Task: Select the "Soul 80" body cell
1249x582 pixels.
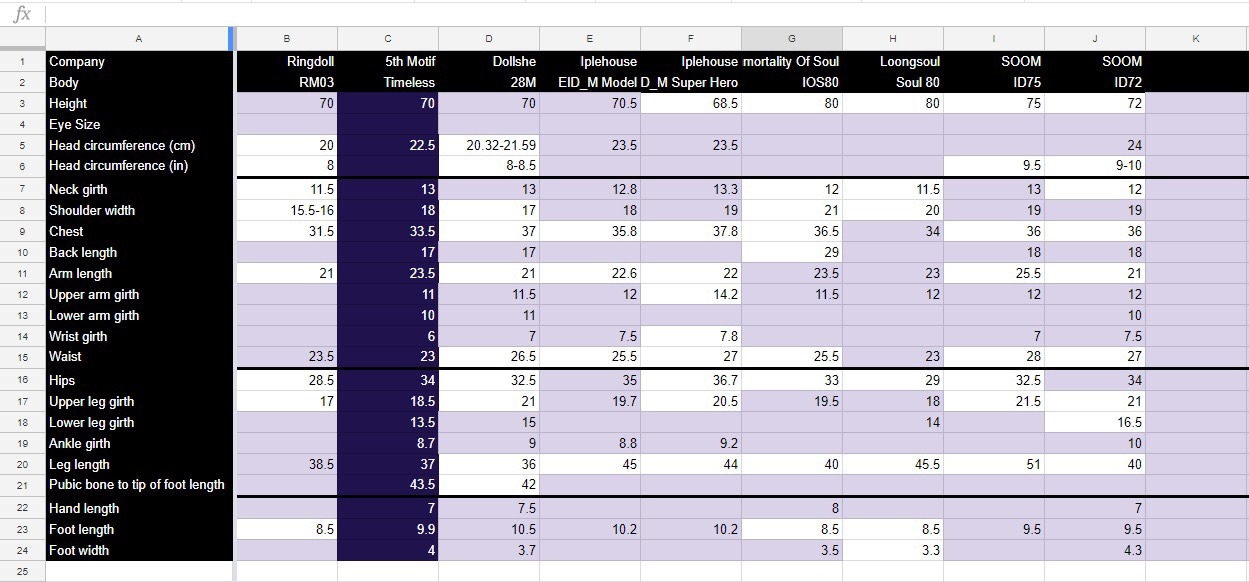Action: click(x=893, y=82)
